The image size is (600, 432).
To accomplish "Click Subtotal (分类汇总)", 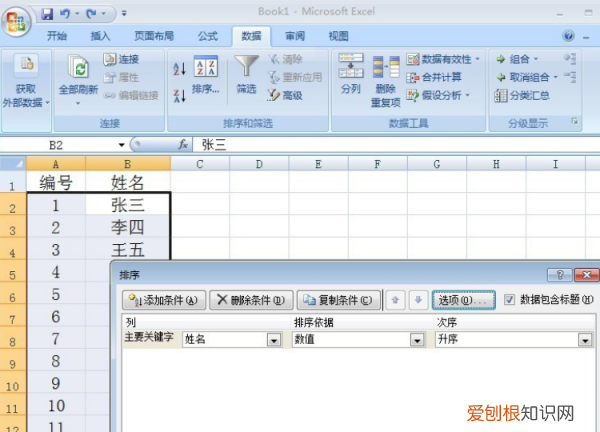I will click(x=522, y=95).
